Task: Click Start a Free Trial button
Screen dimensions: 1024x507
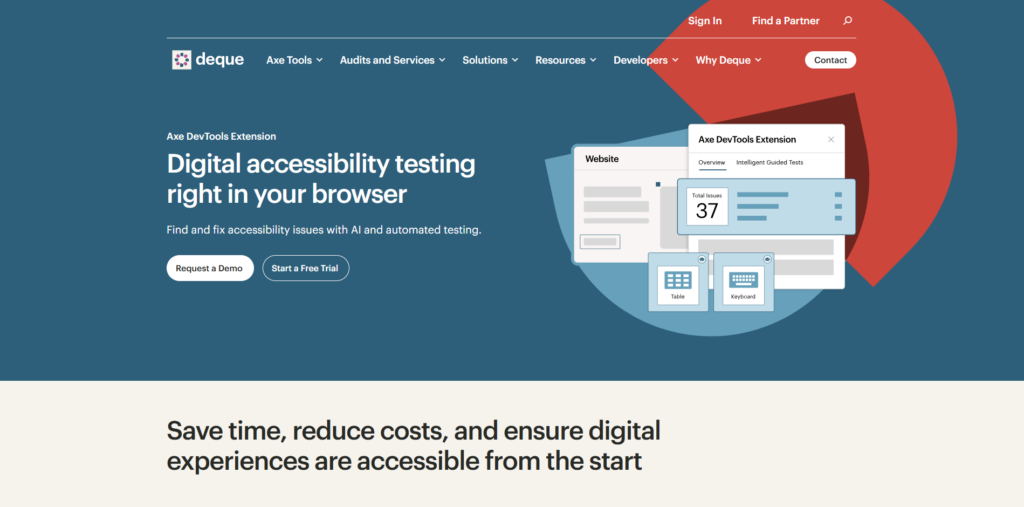Action: click(306, 268)
